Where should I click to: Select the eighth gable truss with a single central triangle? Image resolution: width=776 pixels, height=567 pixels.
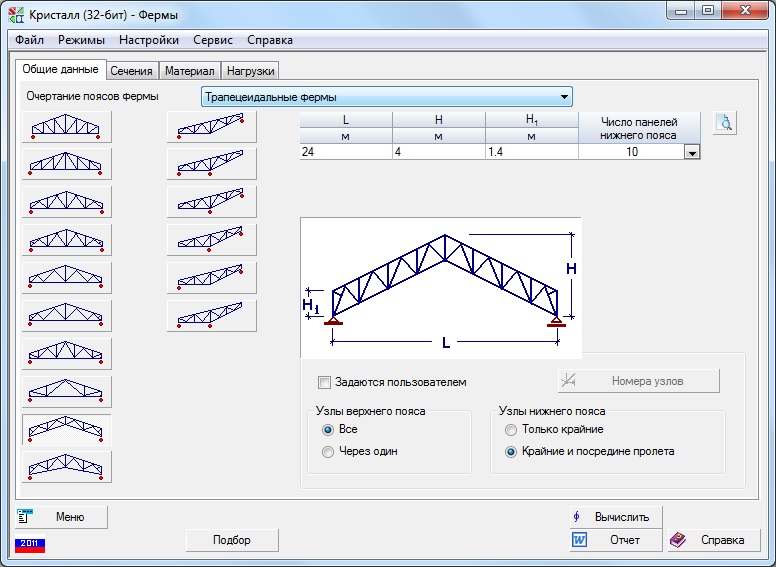coord(67,392)
